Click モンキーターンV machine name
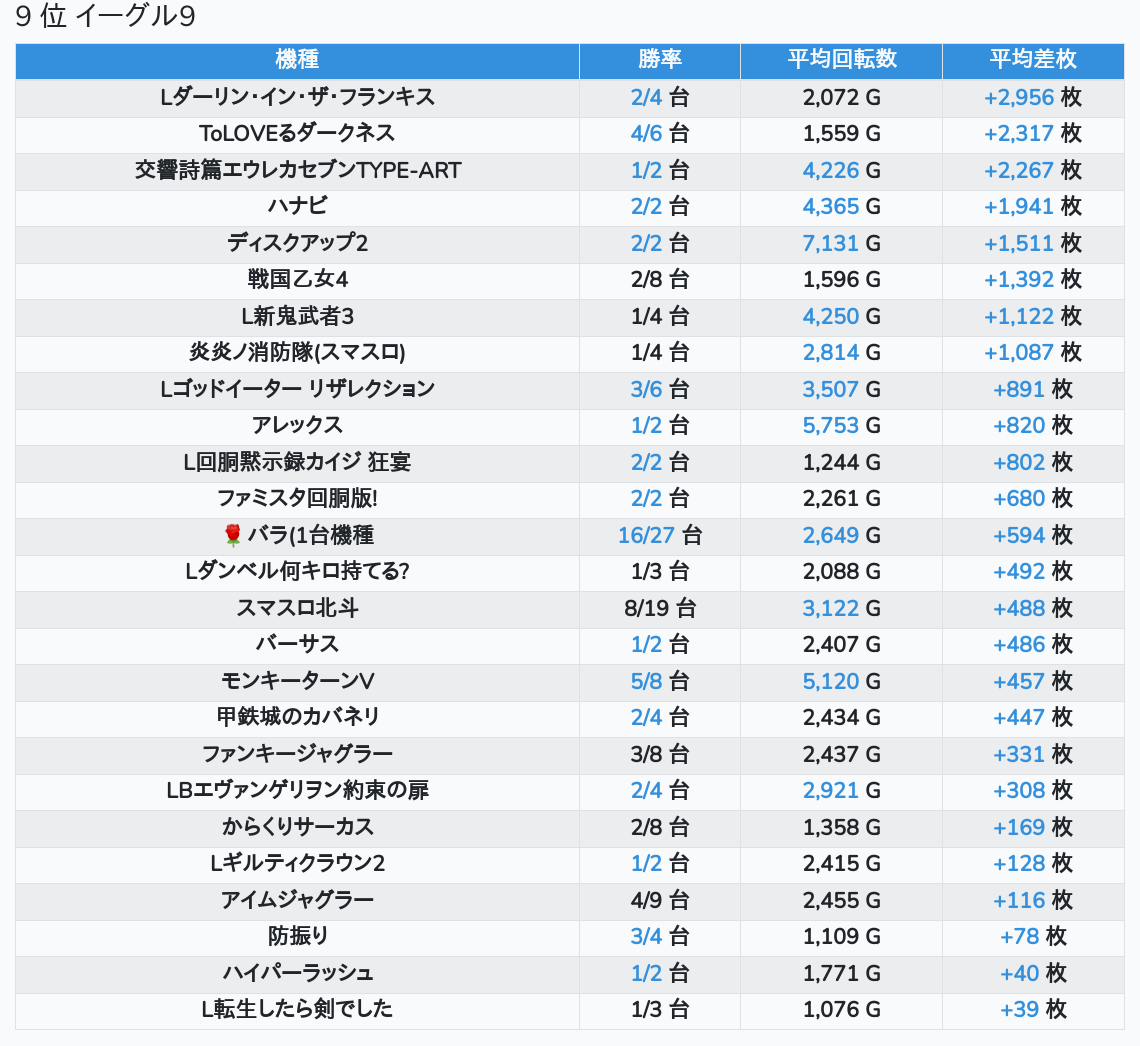 pyautogui.click(x=297, y=681)
